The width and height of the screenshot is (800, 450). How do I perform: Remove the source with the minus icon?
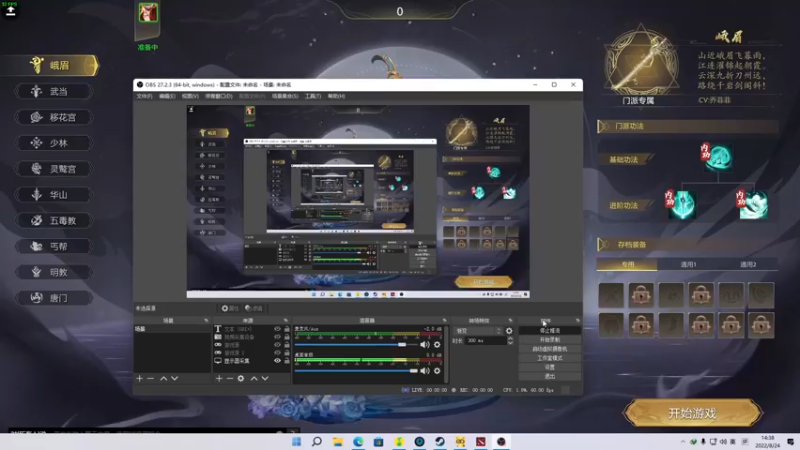[230, 379]
